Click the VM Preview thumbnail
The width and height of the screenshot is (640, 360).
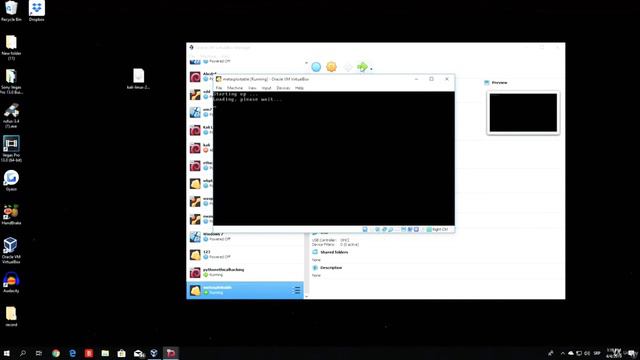tap(523, 113)
